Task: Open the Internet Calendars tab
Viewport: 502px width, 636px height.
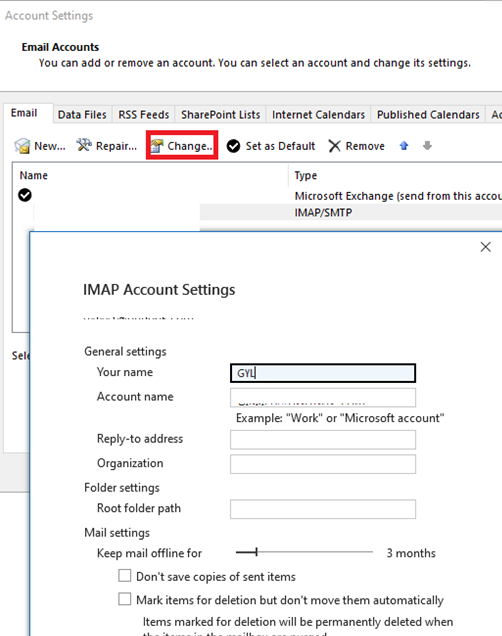Action: [x=318, y=115]
